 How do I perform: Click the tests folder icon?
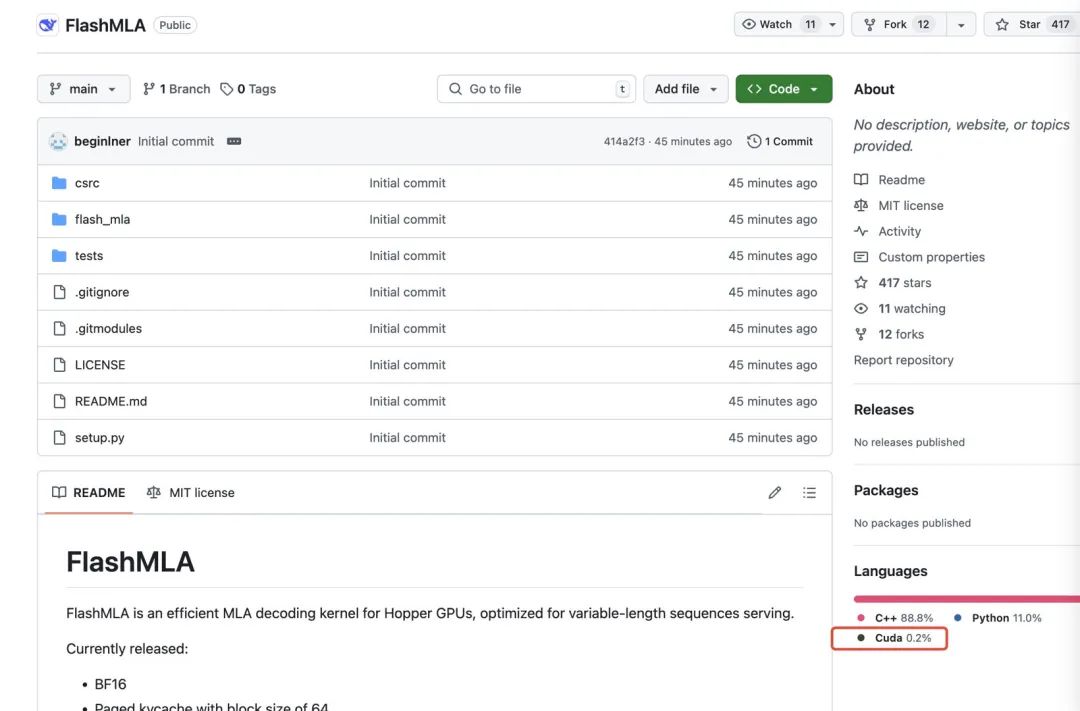pyautogui.click(x=59, y=256)
